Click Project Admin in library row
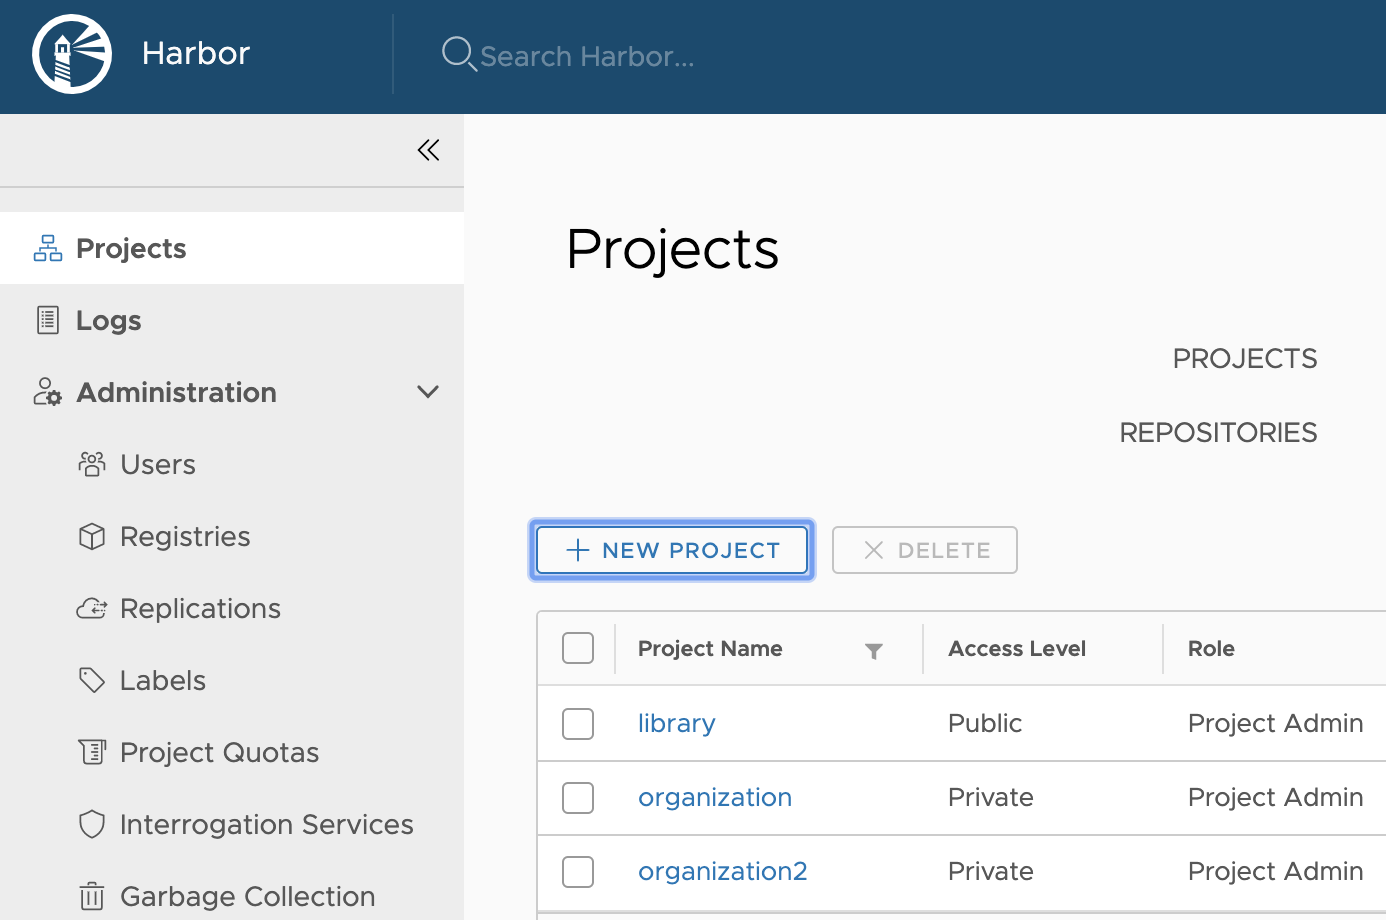 coord(1276,723)
